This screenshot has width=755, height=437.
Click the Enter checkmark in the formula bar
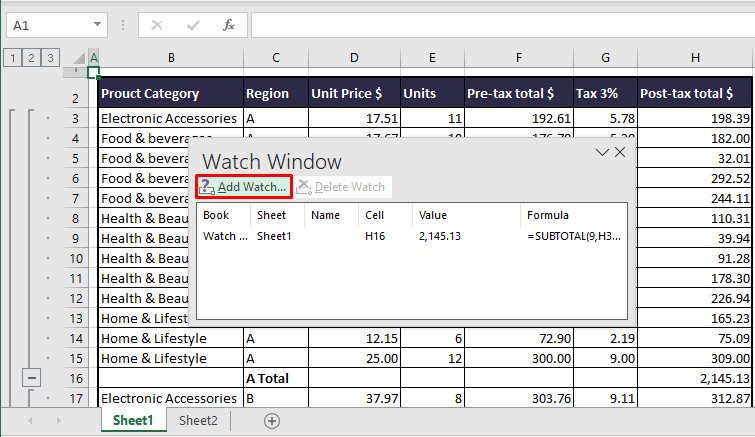193,25
